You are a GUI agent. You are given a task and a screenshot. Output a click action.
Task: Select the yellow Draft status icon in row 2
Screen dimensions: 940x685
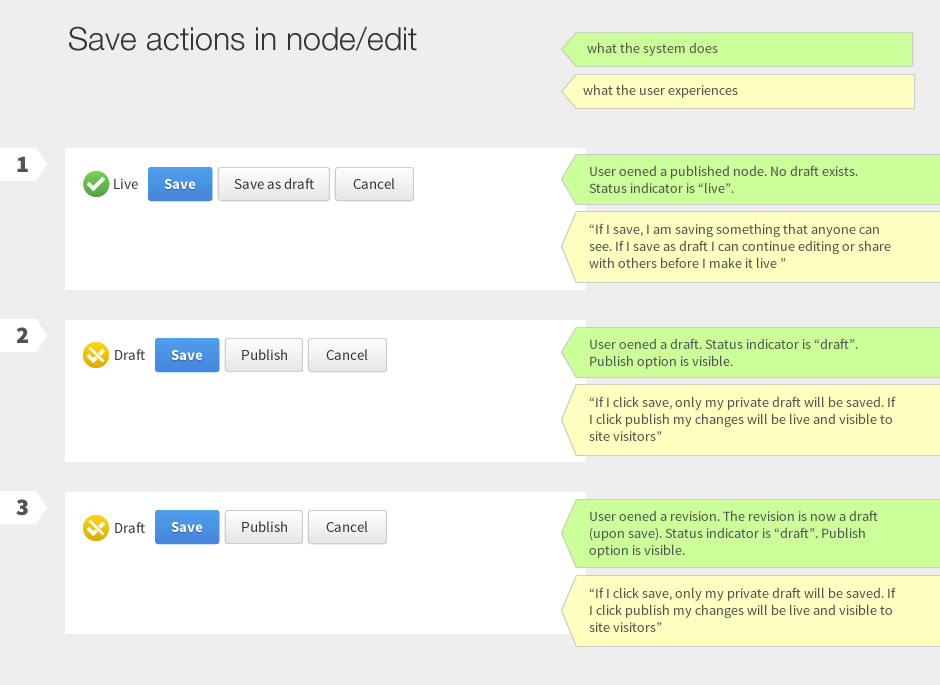(x=96, y=355)
